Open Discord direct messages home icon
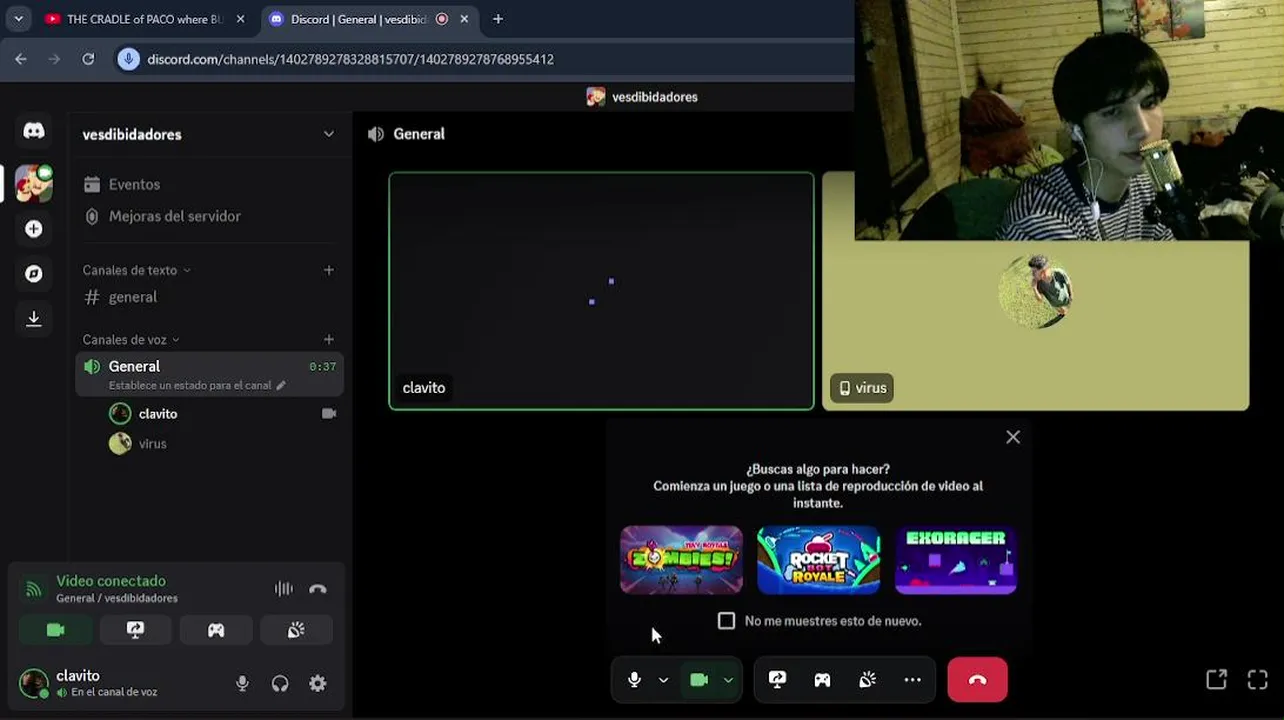The height and width of the screenshot is (720, 1284). 34,131
